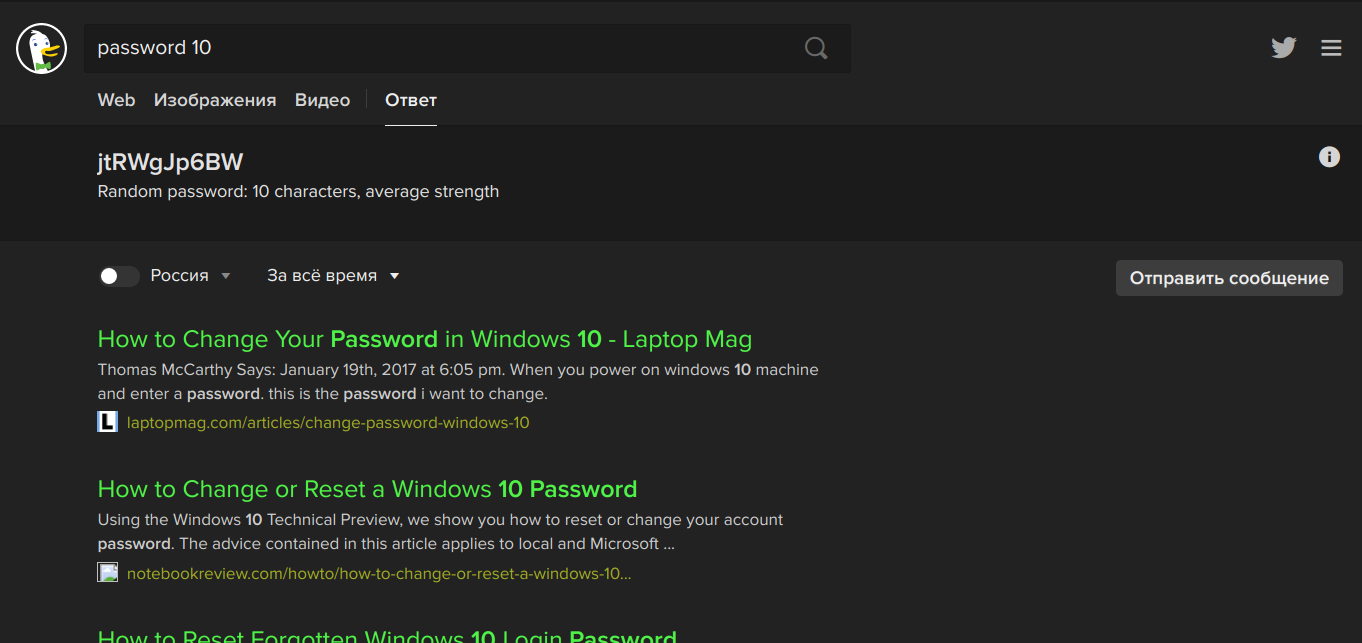Switch to the Видео tab

322,100
